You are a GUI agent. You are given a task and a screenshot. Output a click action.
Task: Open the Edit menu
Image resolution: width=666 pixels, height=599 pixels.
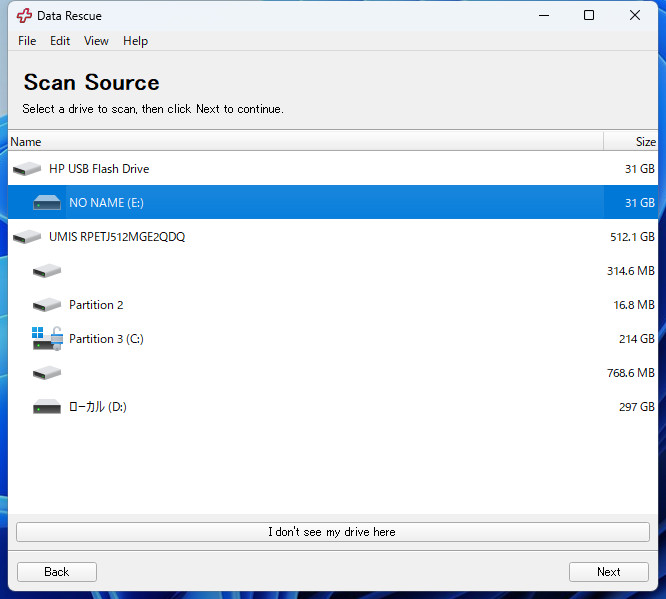coord(60,41)
